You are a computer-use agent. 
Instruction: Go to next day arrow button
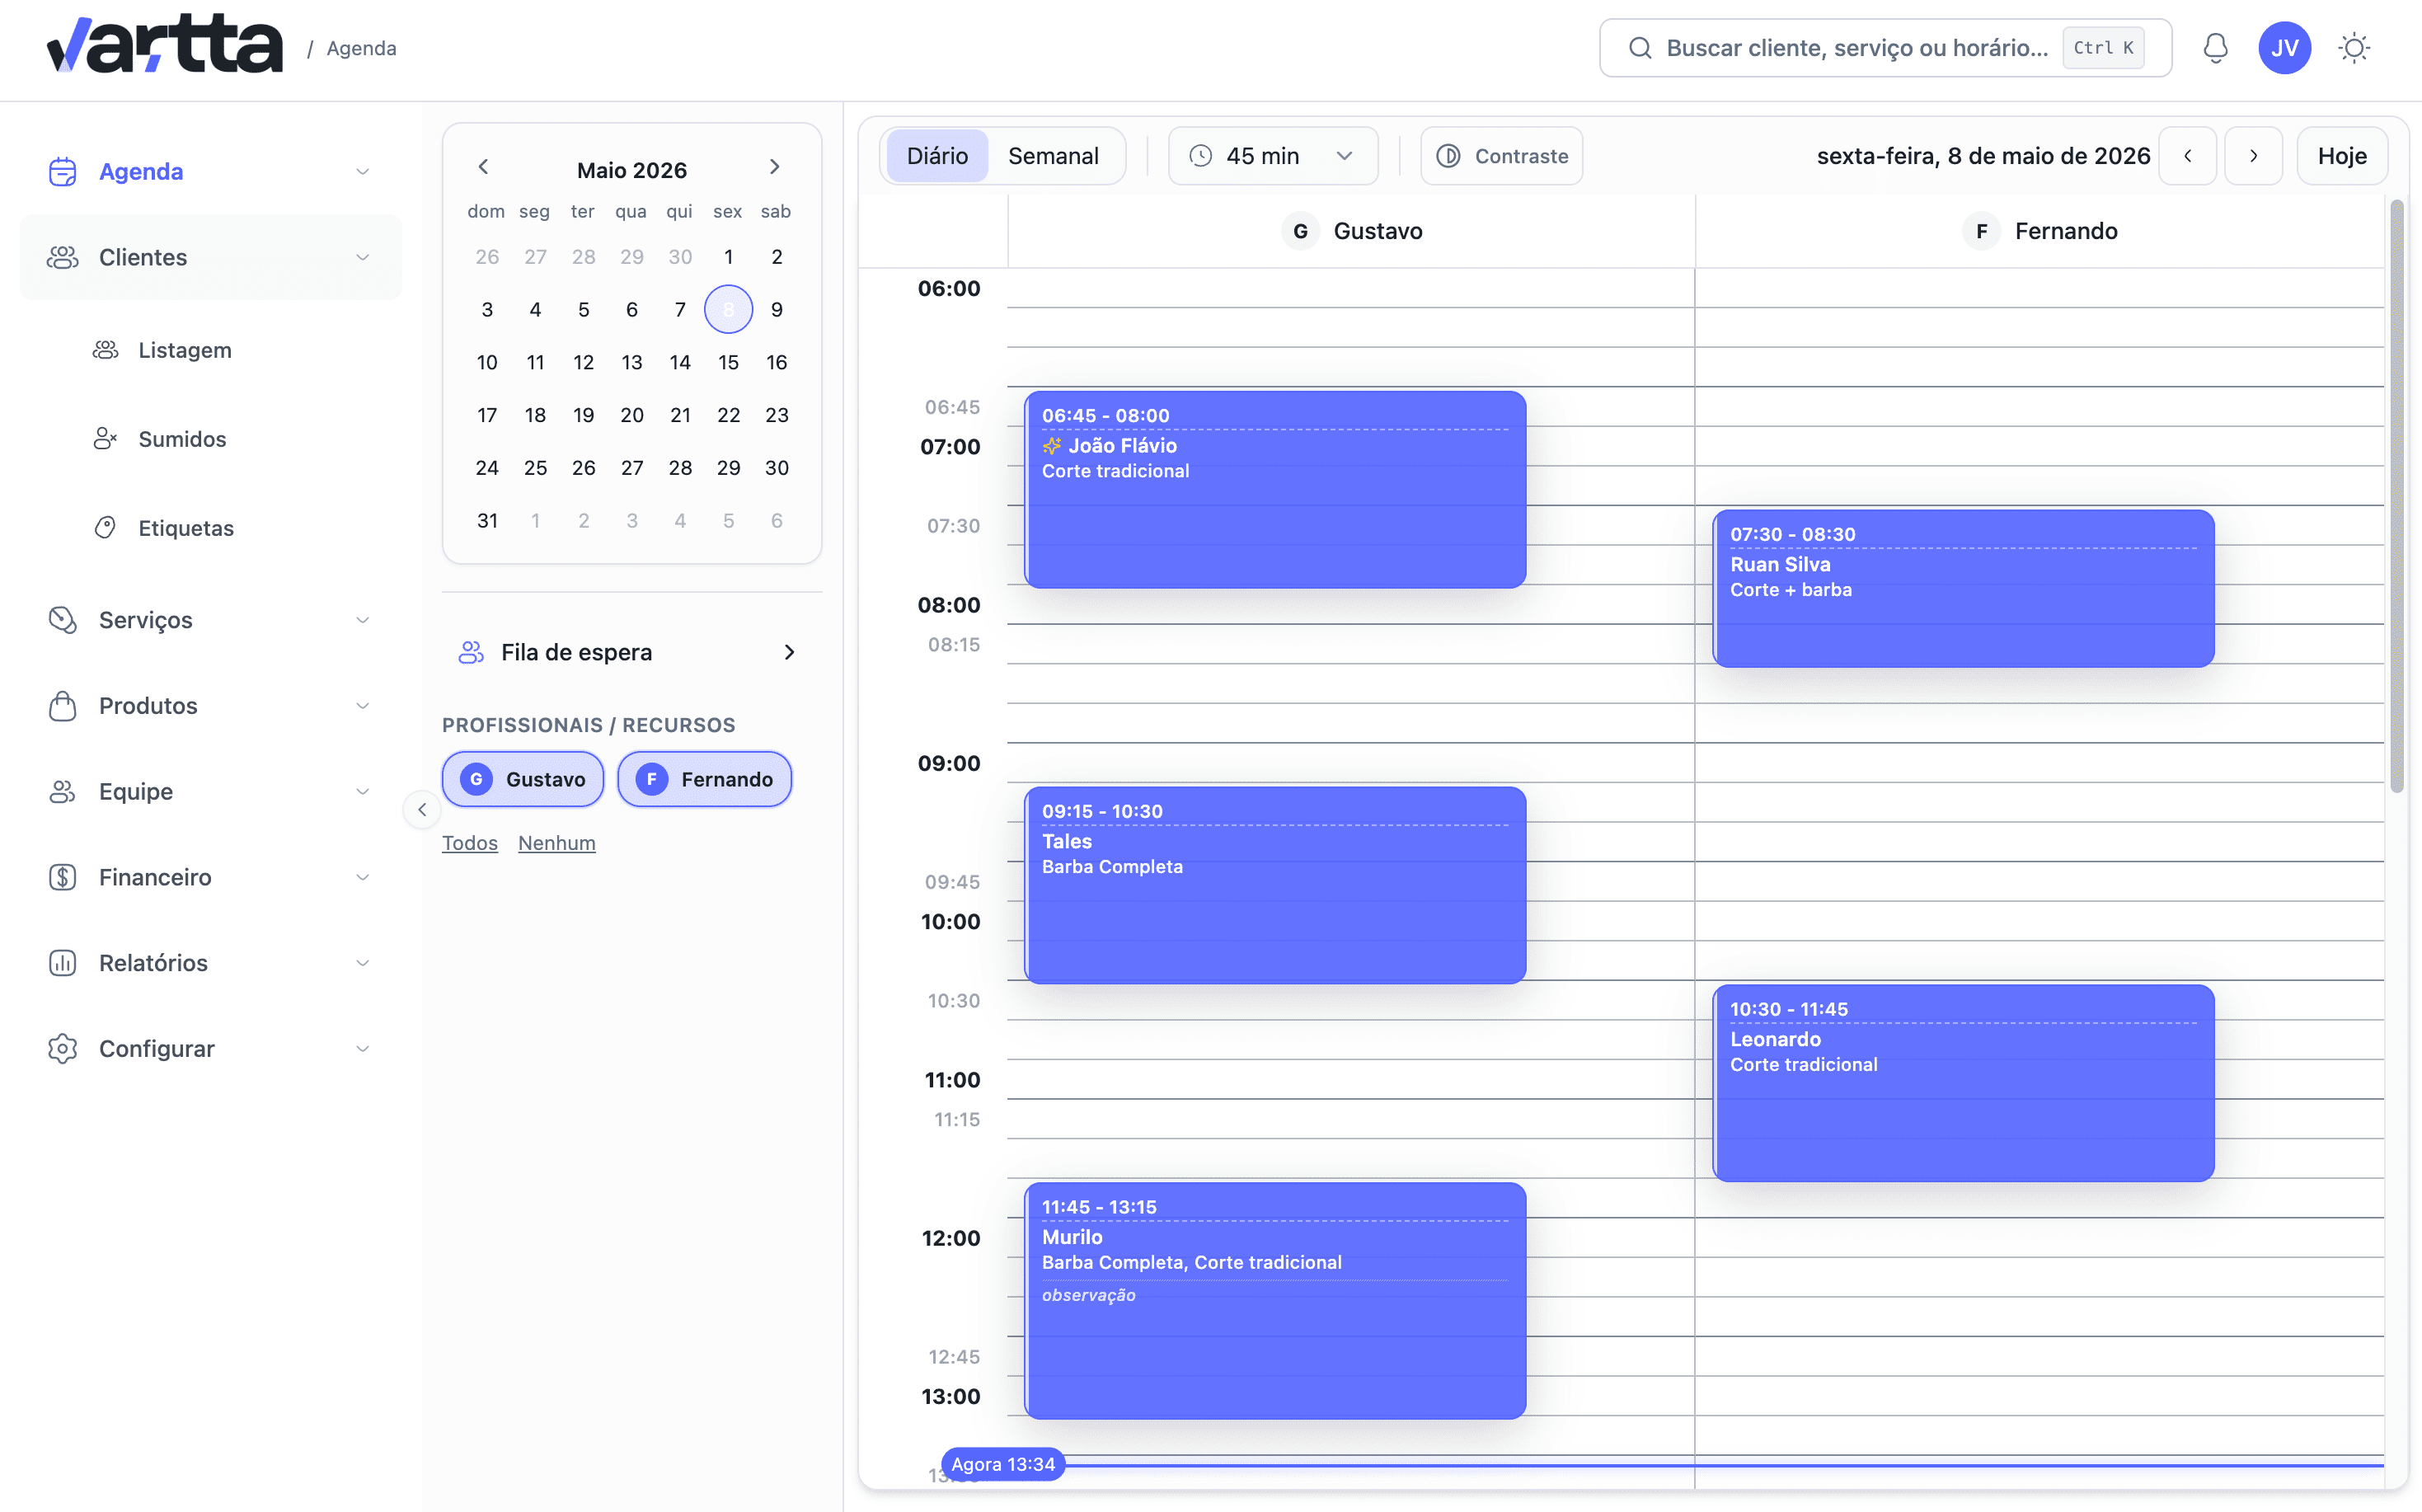click(x=2253, y=156)
